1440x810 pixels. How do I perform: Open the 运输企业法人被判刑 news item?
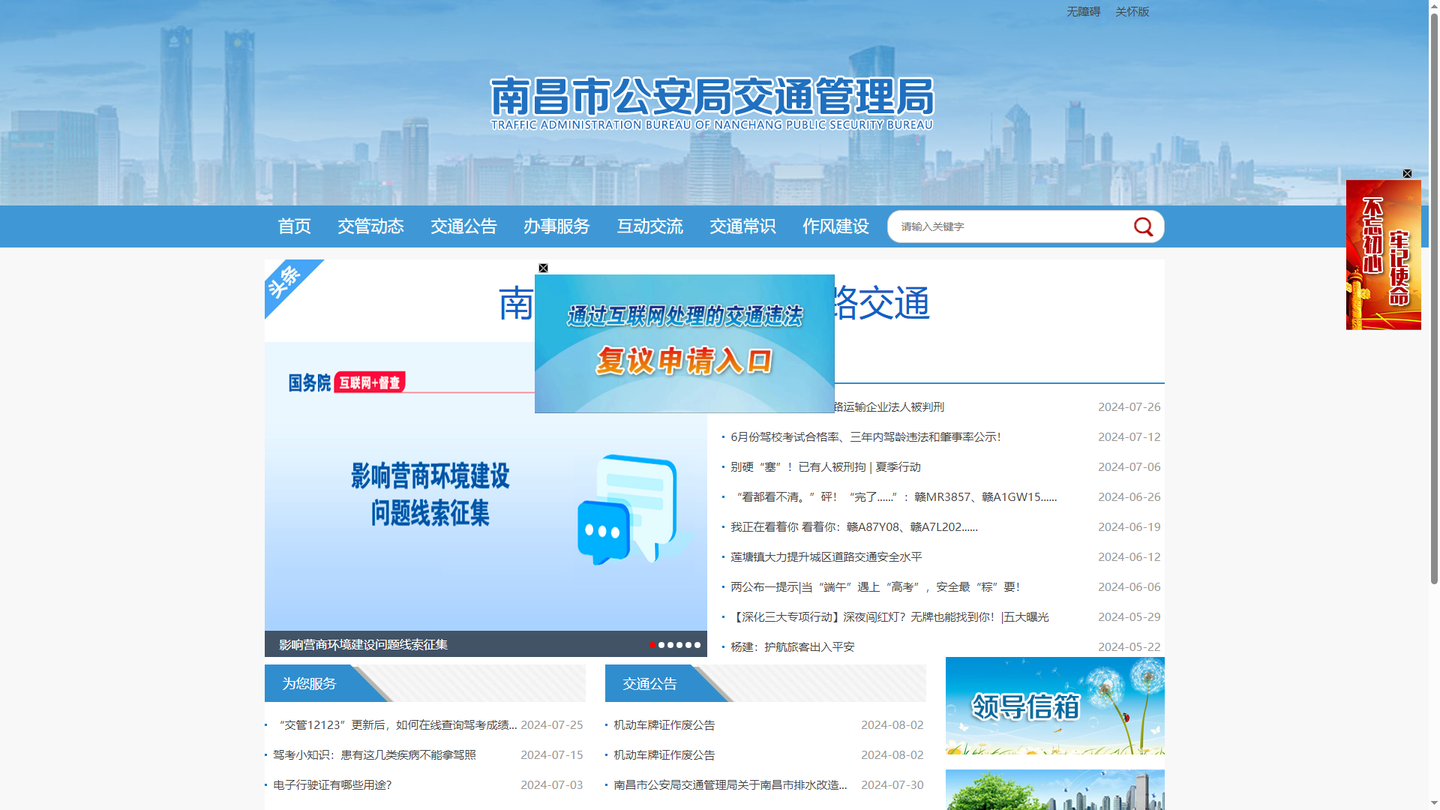[x=889, y=407]
